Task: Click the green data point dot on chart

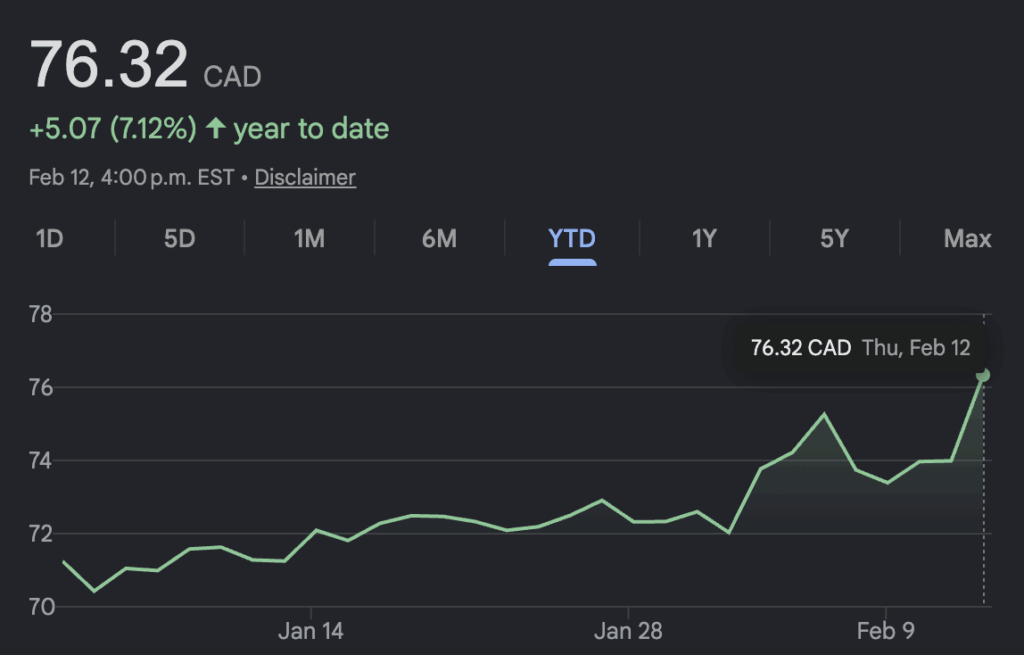Action: coord(983,375)
